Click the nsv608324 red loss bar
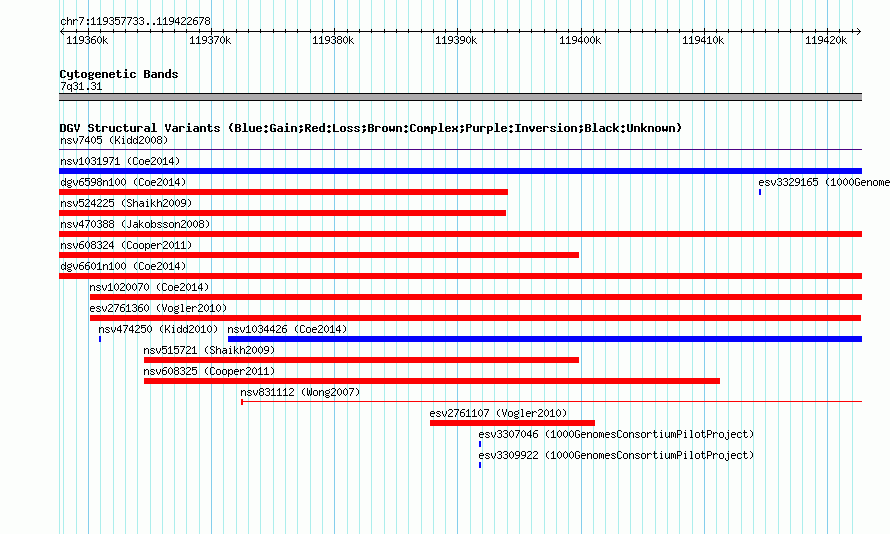 click(319, 255)
